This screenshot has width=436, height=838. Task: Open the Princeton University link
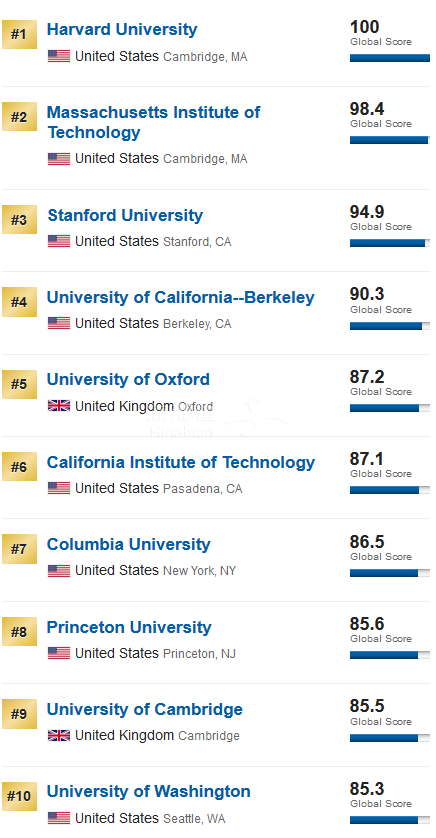click(x=129, y=627)
